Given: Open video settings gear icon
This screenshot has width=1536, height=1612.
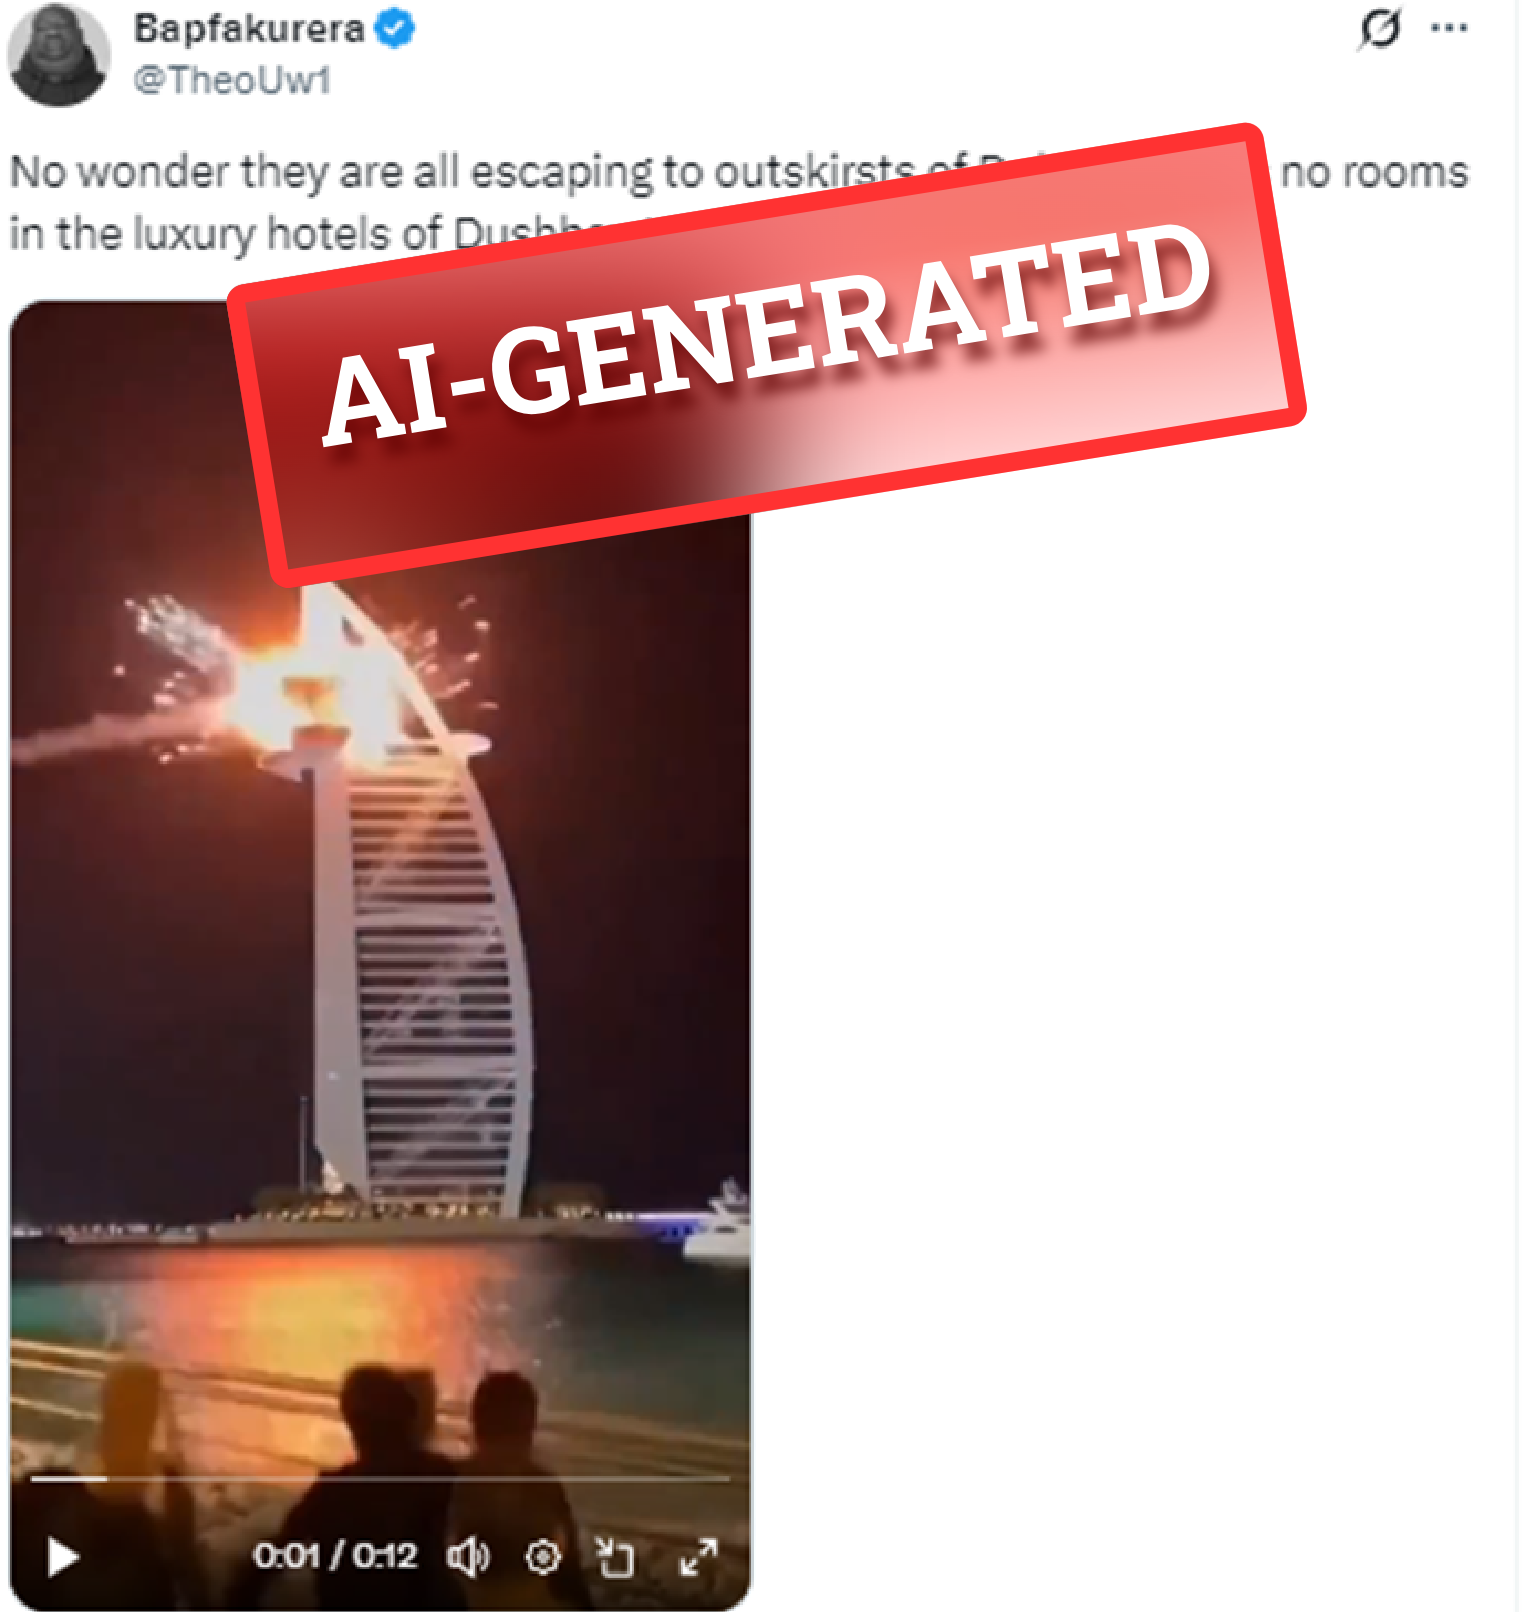Looking at the screenshot, I should coord(543,1557).
